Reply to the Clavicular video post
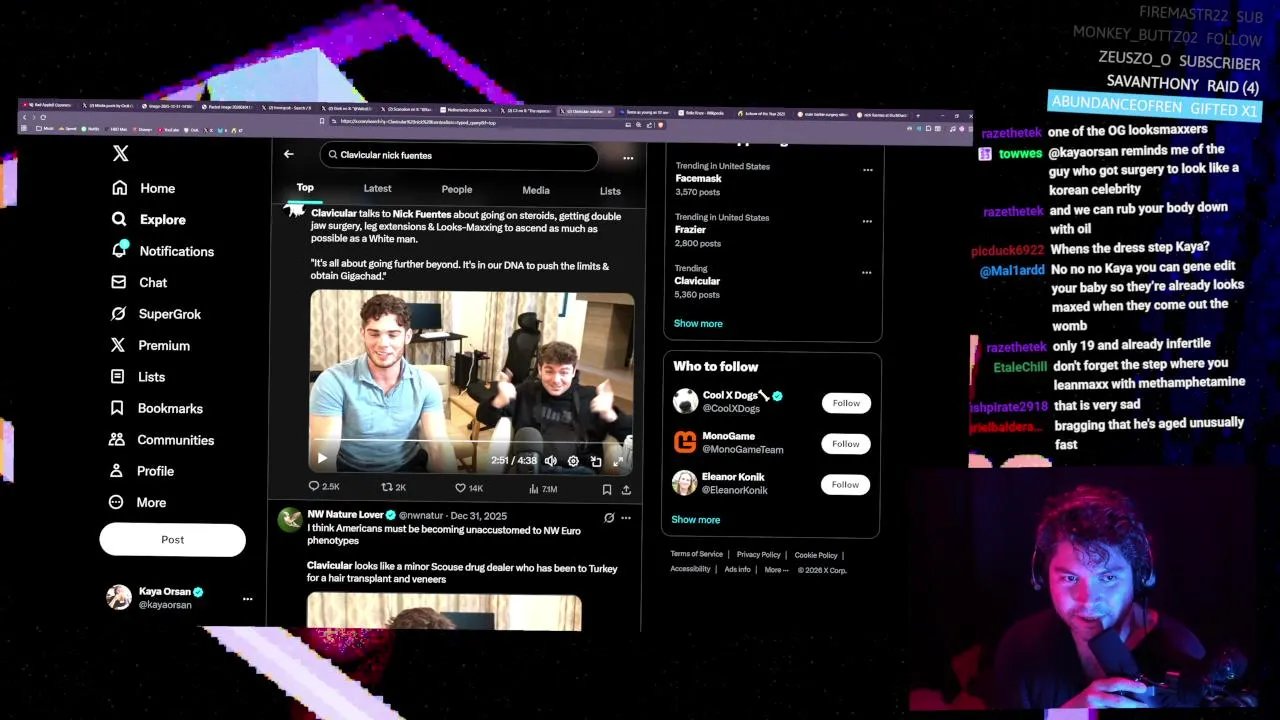The image size is (1280, 720). click(x=323, y=487)
